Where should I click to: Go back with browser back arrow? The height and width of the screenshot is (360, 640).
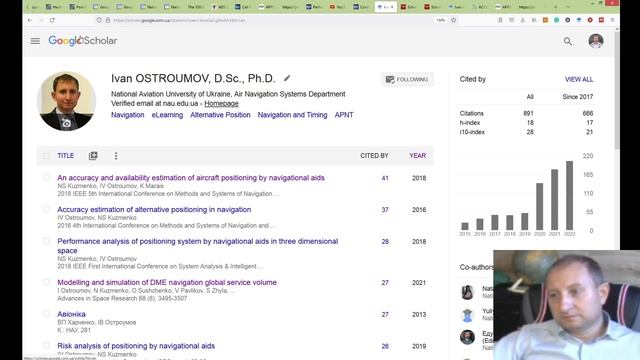(x=30, y=20)
